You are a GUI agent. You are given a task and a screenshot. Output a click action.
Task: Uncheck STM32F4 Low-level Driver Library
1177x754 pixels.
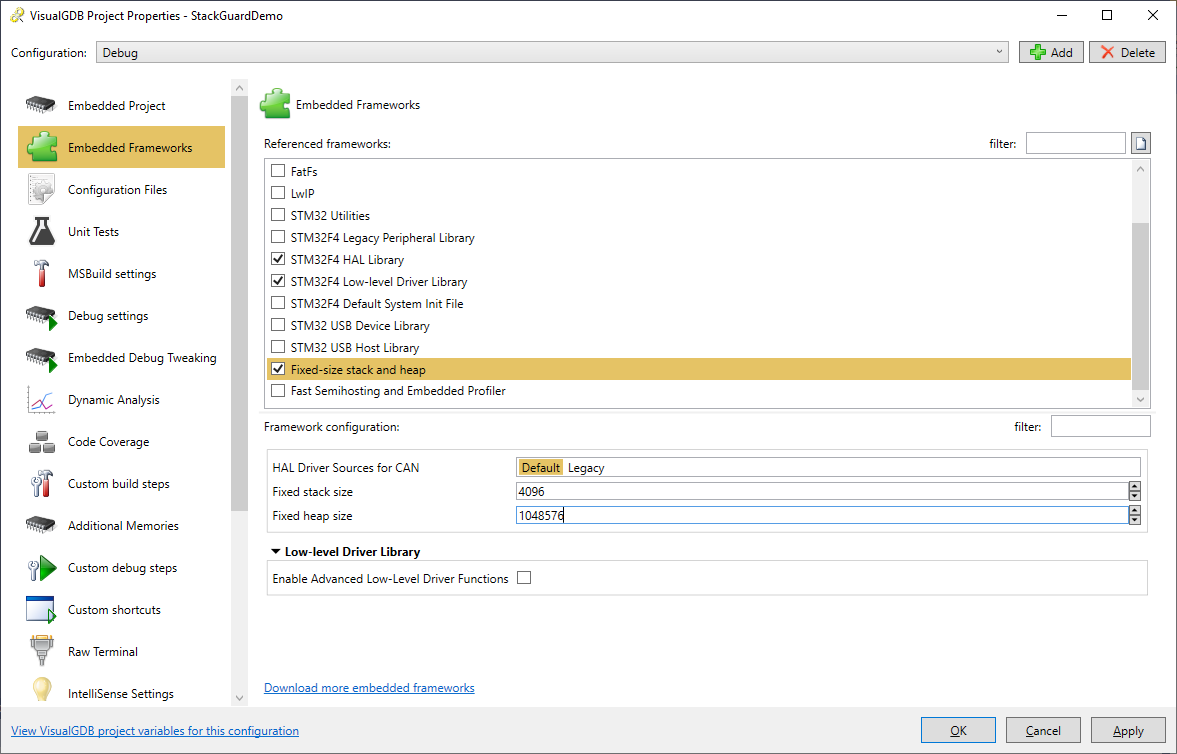tap(278, 281)
